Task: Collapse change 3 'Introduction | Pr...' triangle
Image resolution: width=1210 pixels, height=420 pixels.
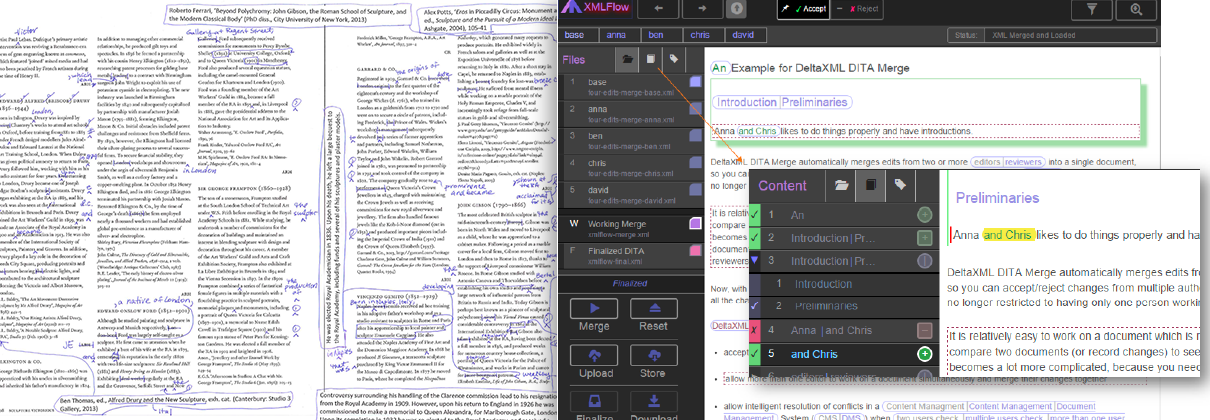Action: (x=756, y=261)
